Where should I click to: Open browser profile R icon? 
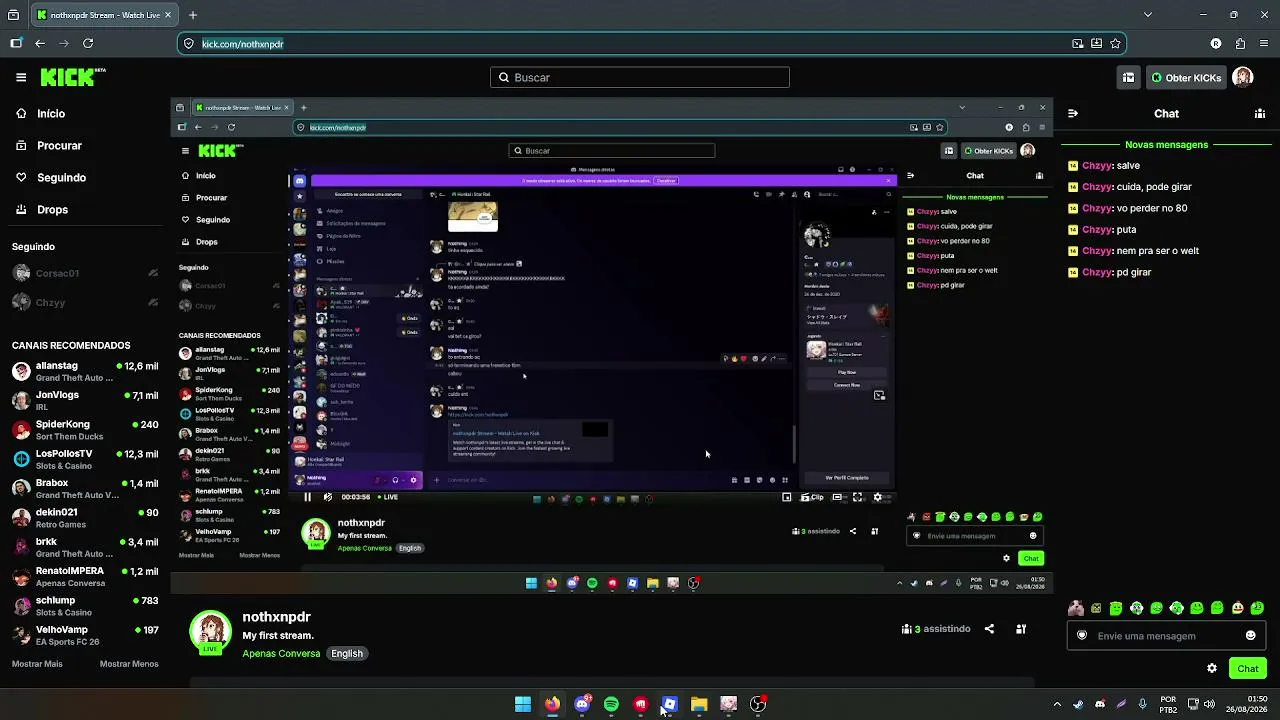[1216, 44]
